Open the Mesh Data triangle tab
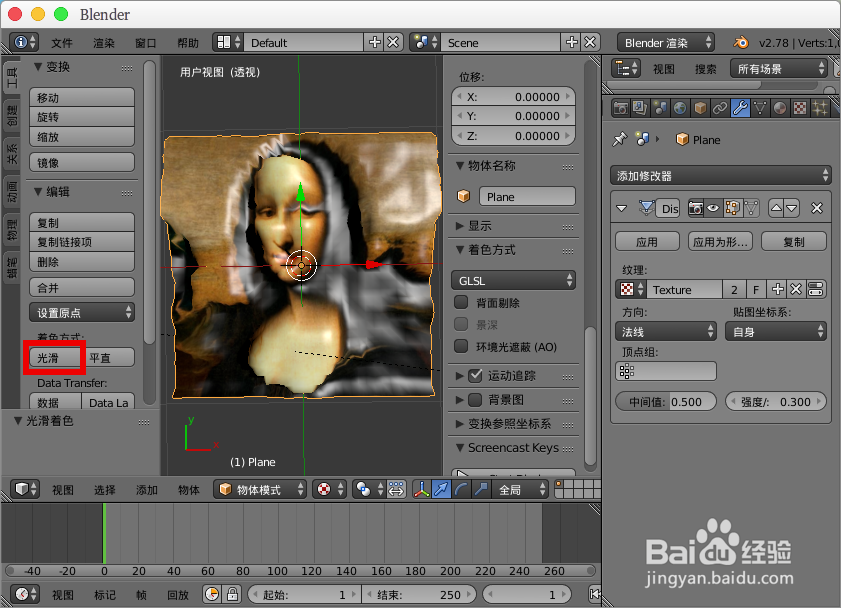Viewport: 841px width, 608px height. (760, 108)
